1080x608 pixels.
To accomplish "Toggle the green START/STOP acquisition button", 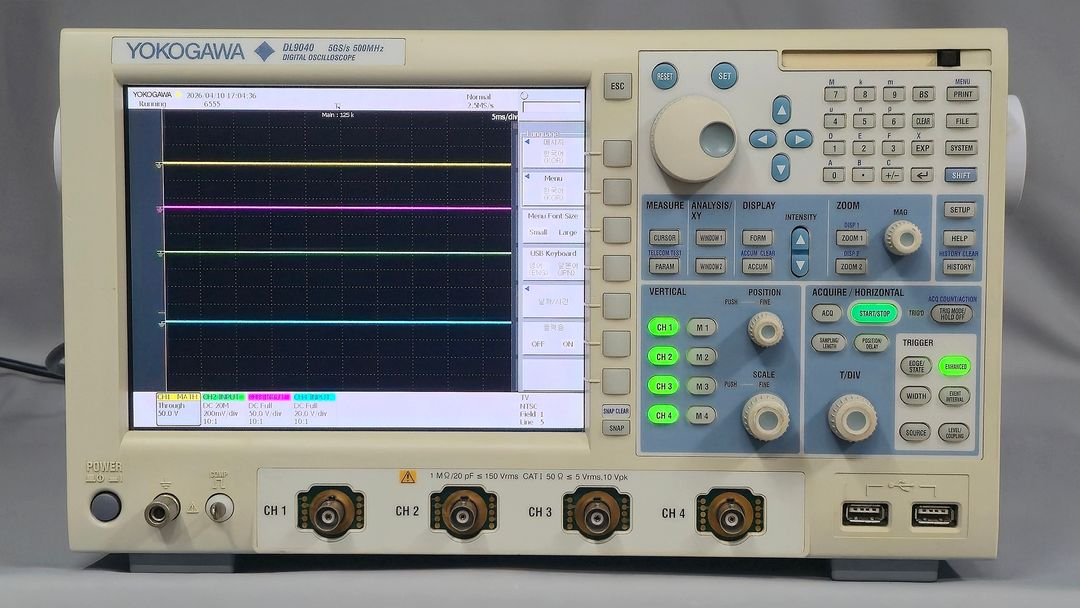I will 875,313.
